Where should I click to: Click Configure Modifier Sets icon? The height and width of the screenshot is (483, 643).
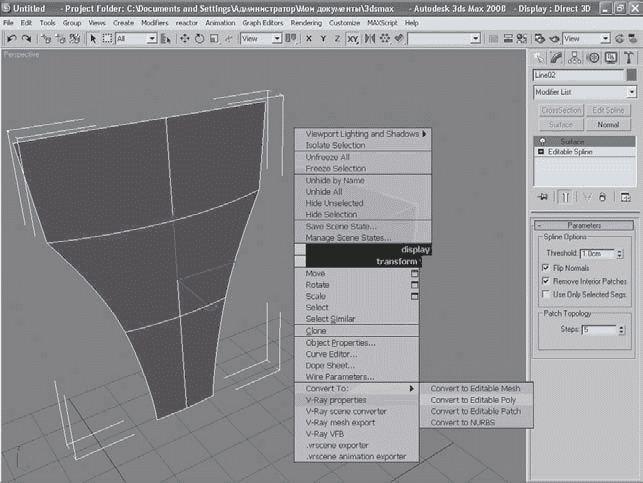(624, 197)
